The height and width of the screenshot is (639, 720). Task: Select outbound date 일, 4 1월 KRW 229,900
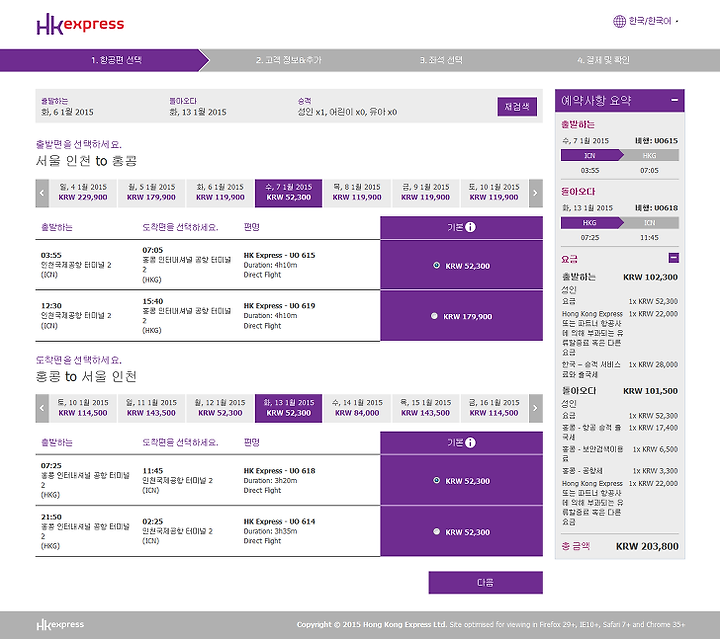coord(83,193)
